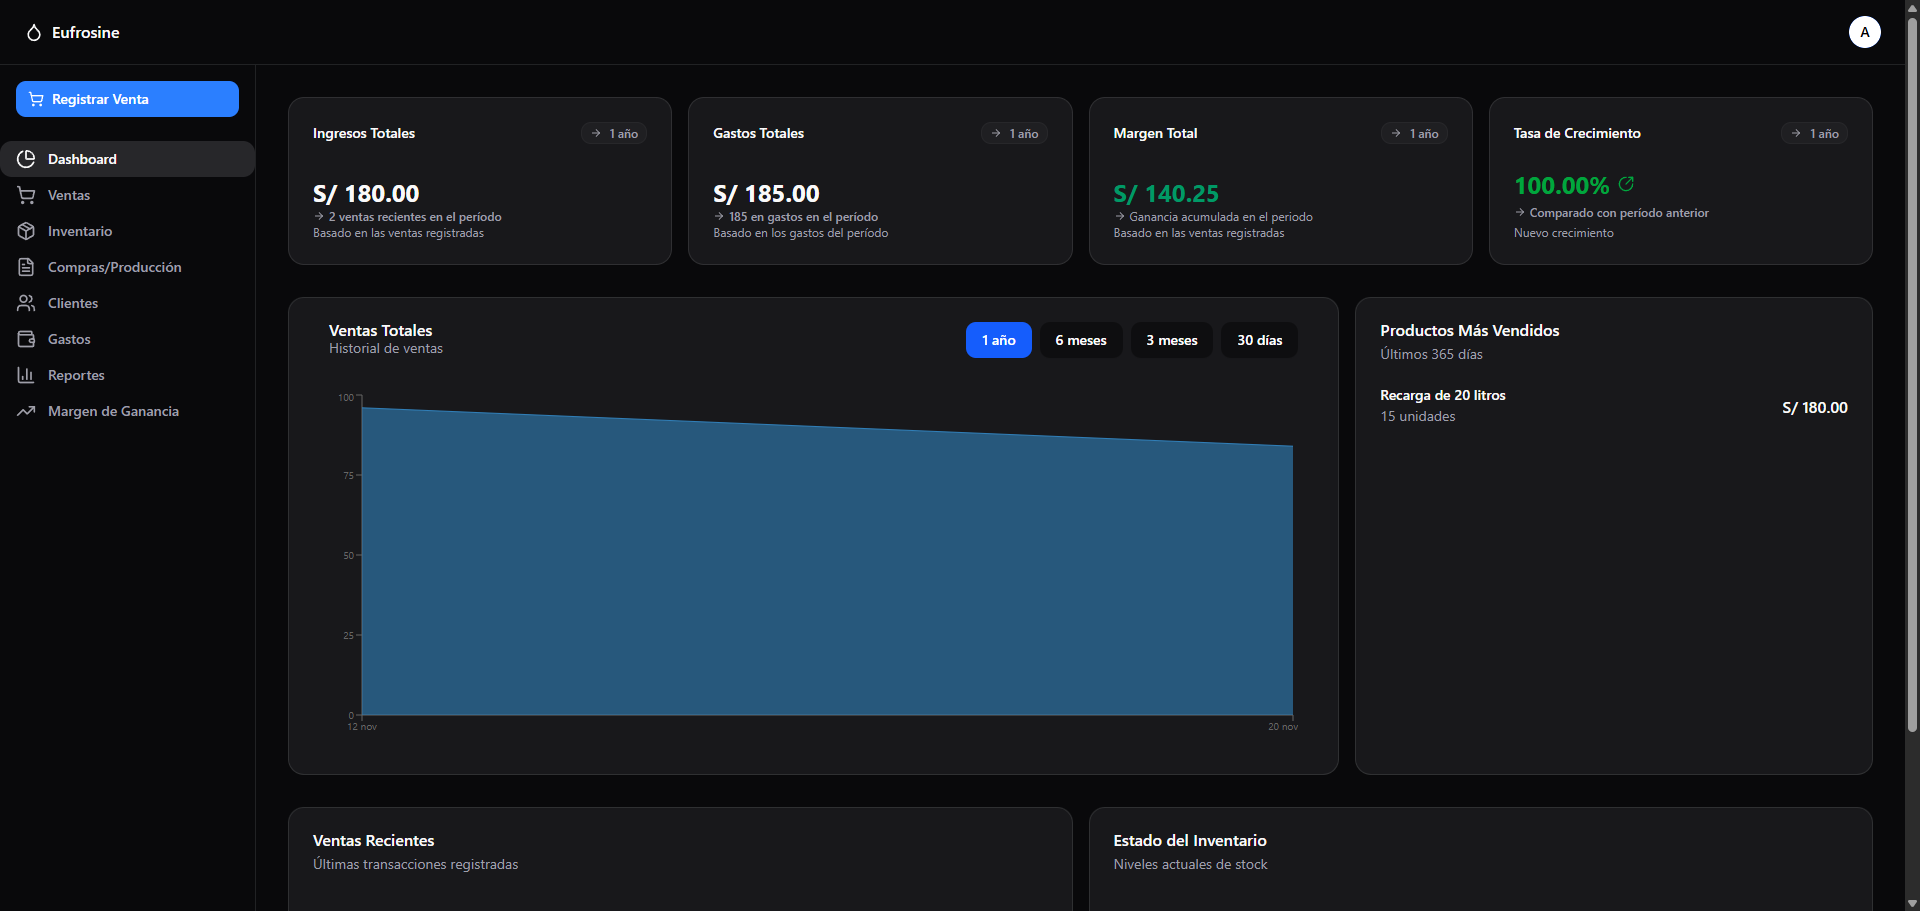Open Margen de Ganancia page
Viewport: 1920px width, 911px height.
pos(127,411)
